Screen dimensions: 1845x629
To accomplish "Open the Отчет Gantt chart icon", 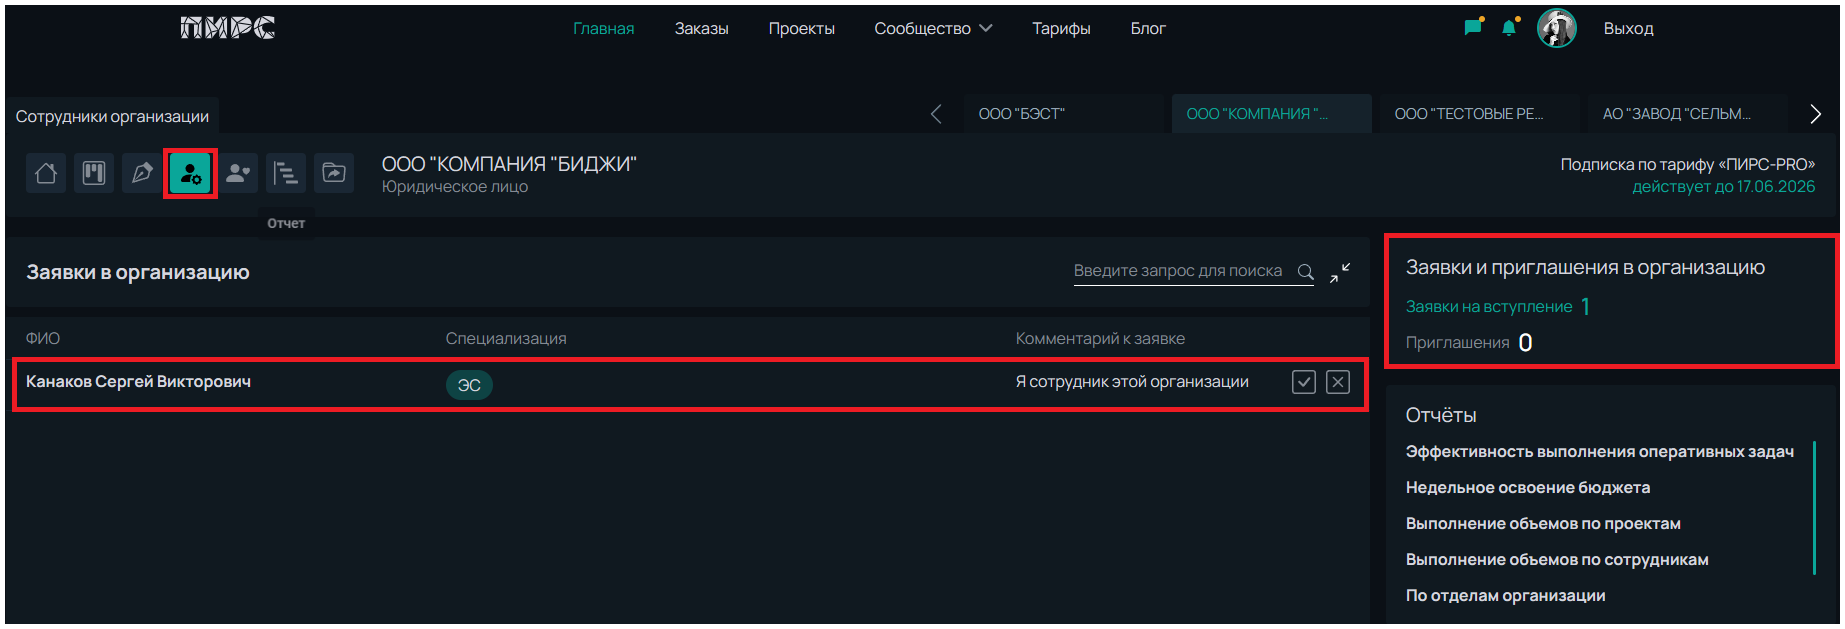I will click(286, 173).
